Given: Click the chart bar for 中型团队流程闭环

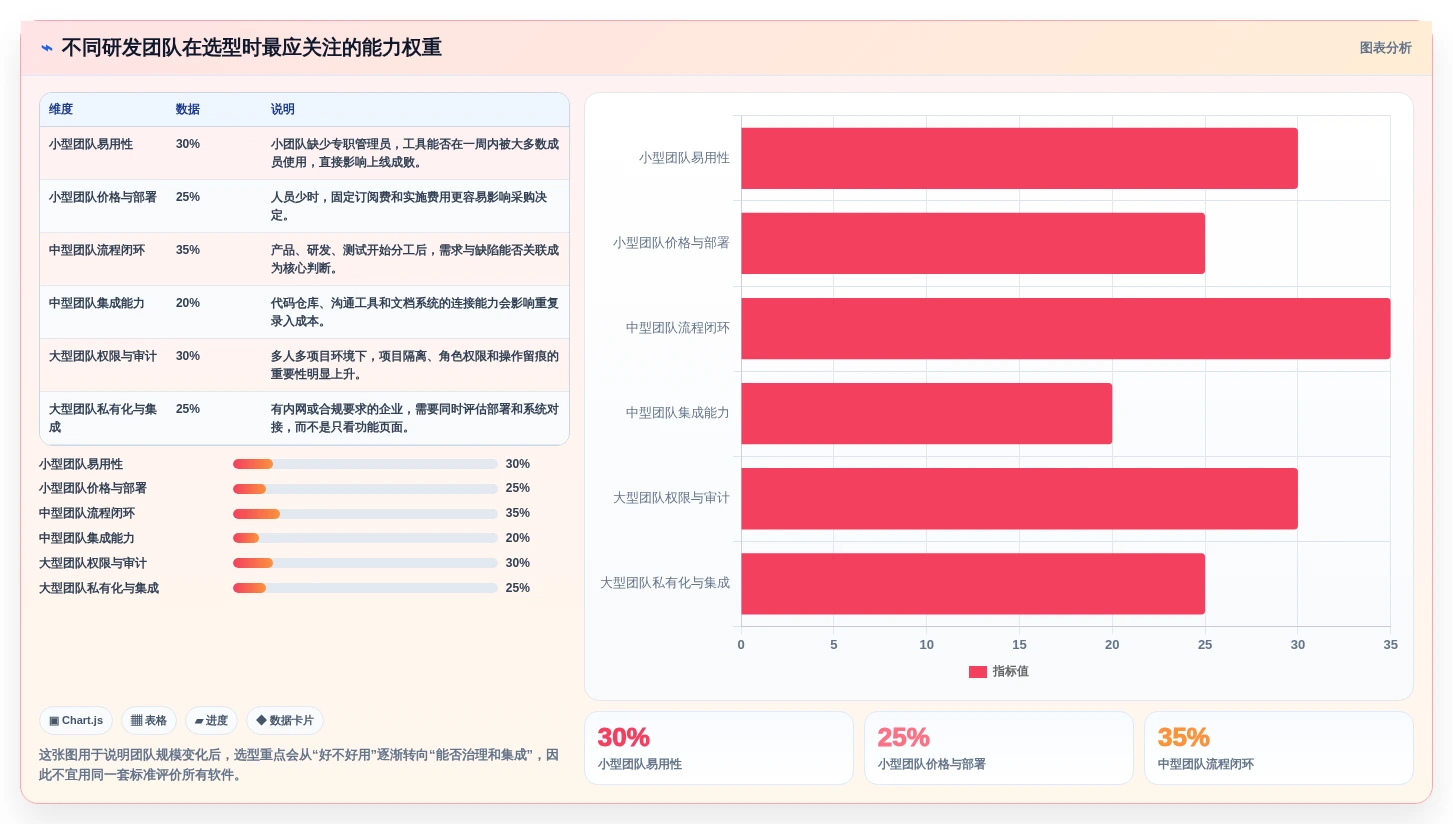Looking at the screenshot, I should [1066, 328].
